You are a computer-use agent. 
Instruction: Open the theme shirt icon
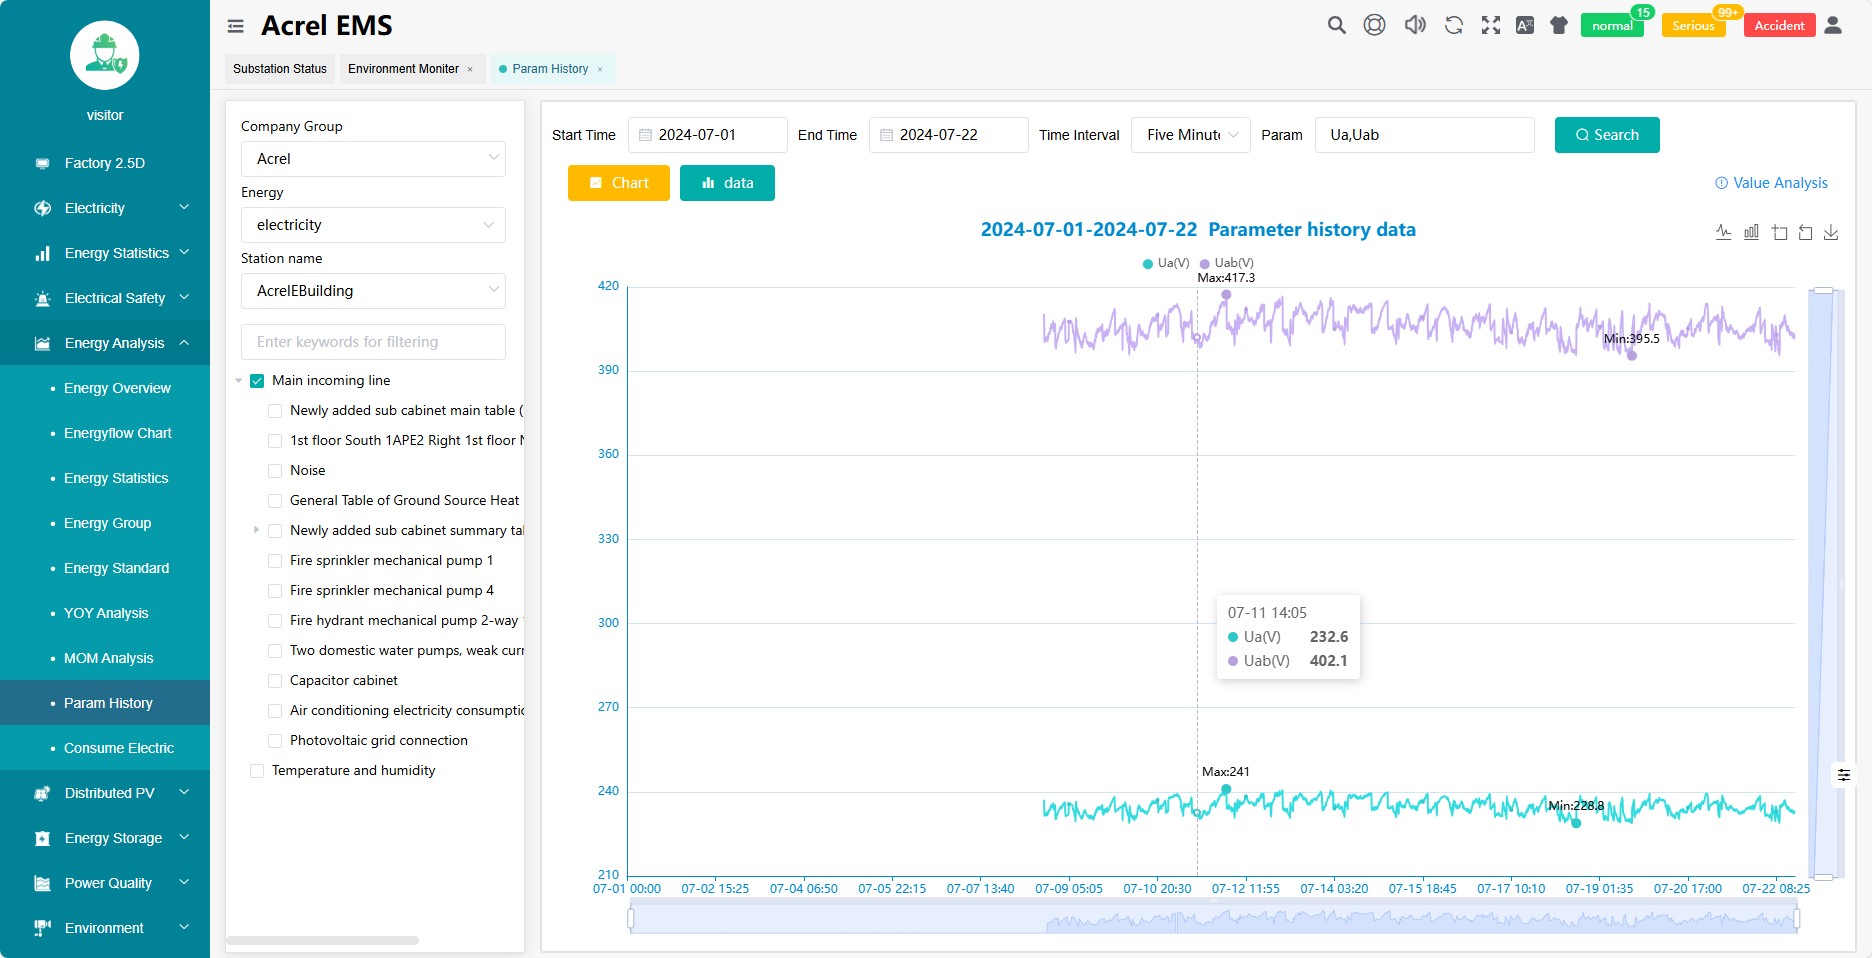(x=1559, y=26)
